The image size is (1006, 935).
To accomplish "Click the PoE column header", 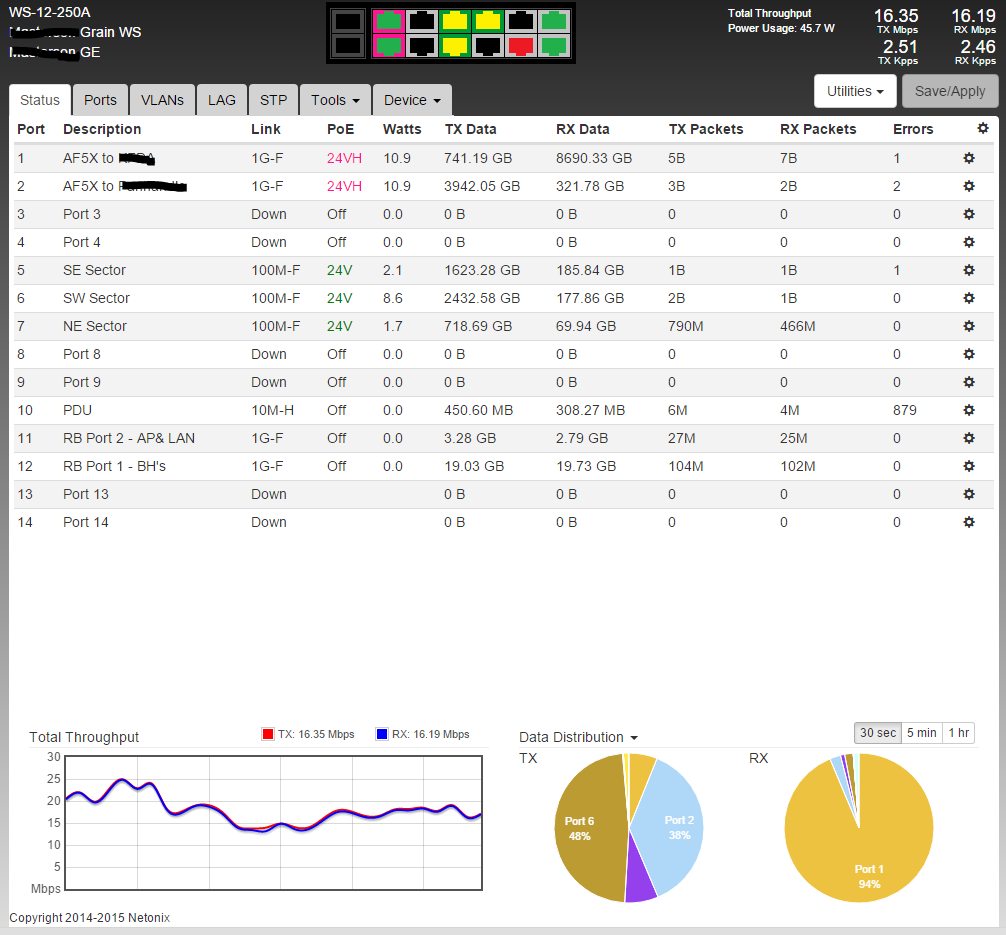I will point(341,129).
